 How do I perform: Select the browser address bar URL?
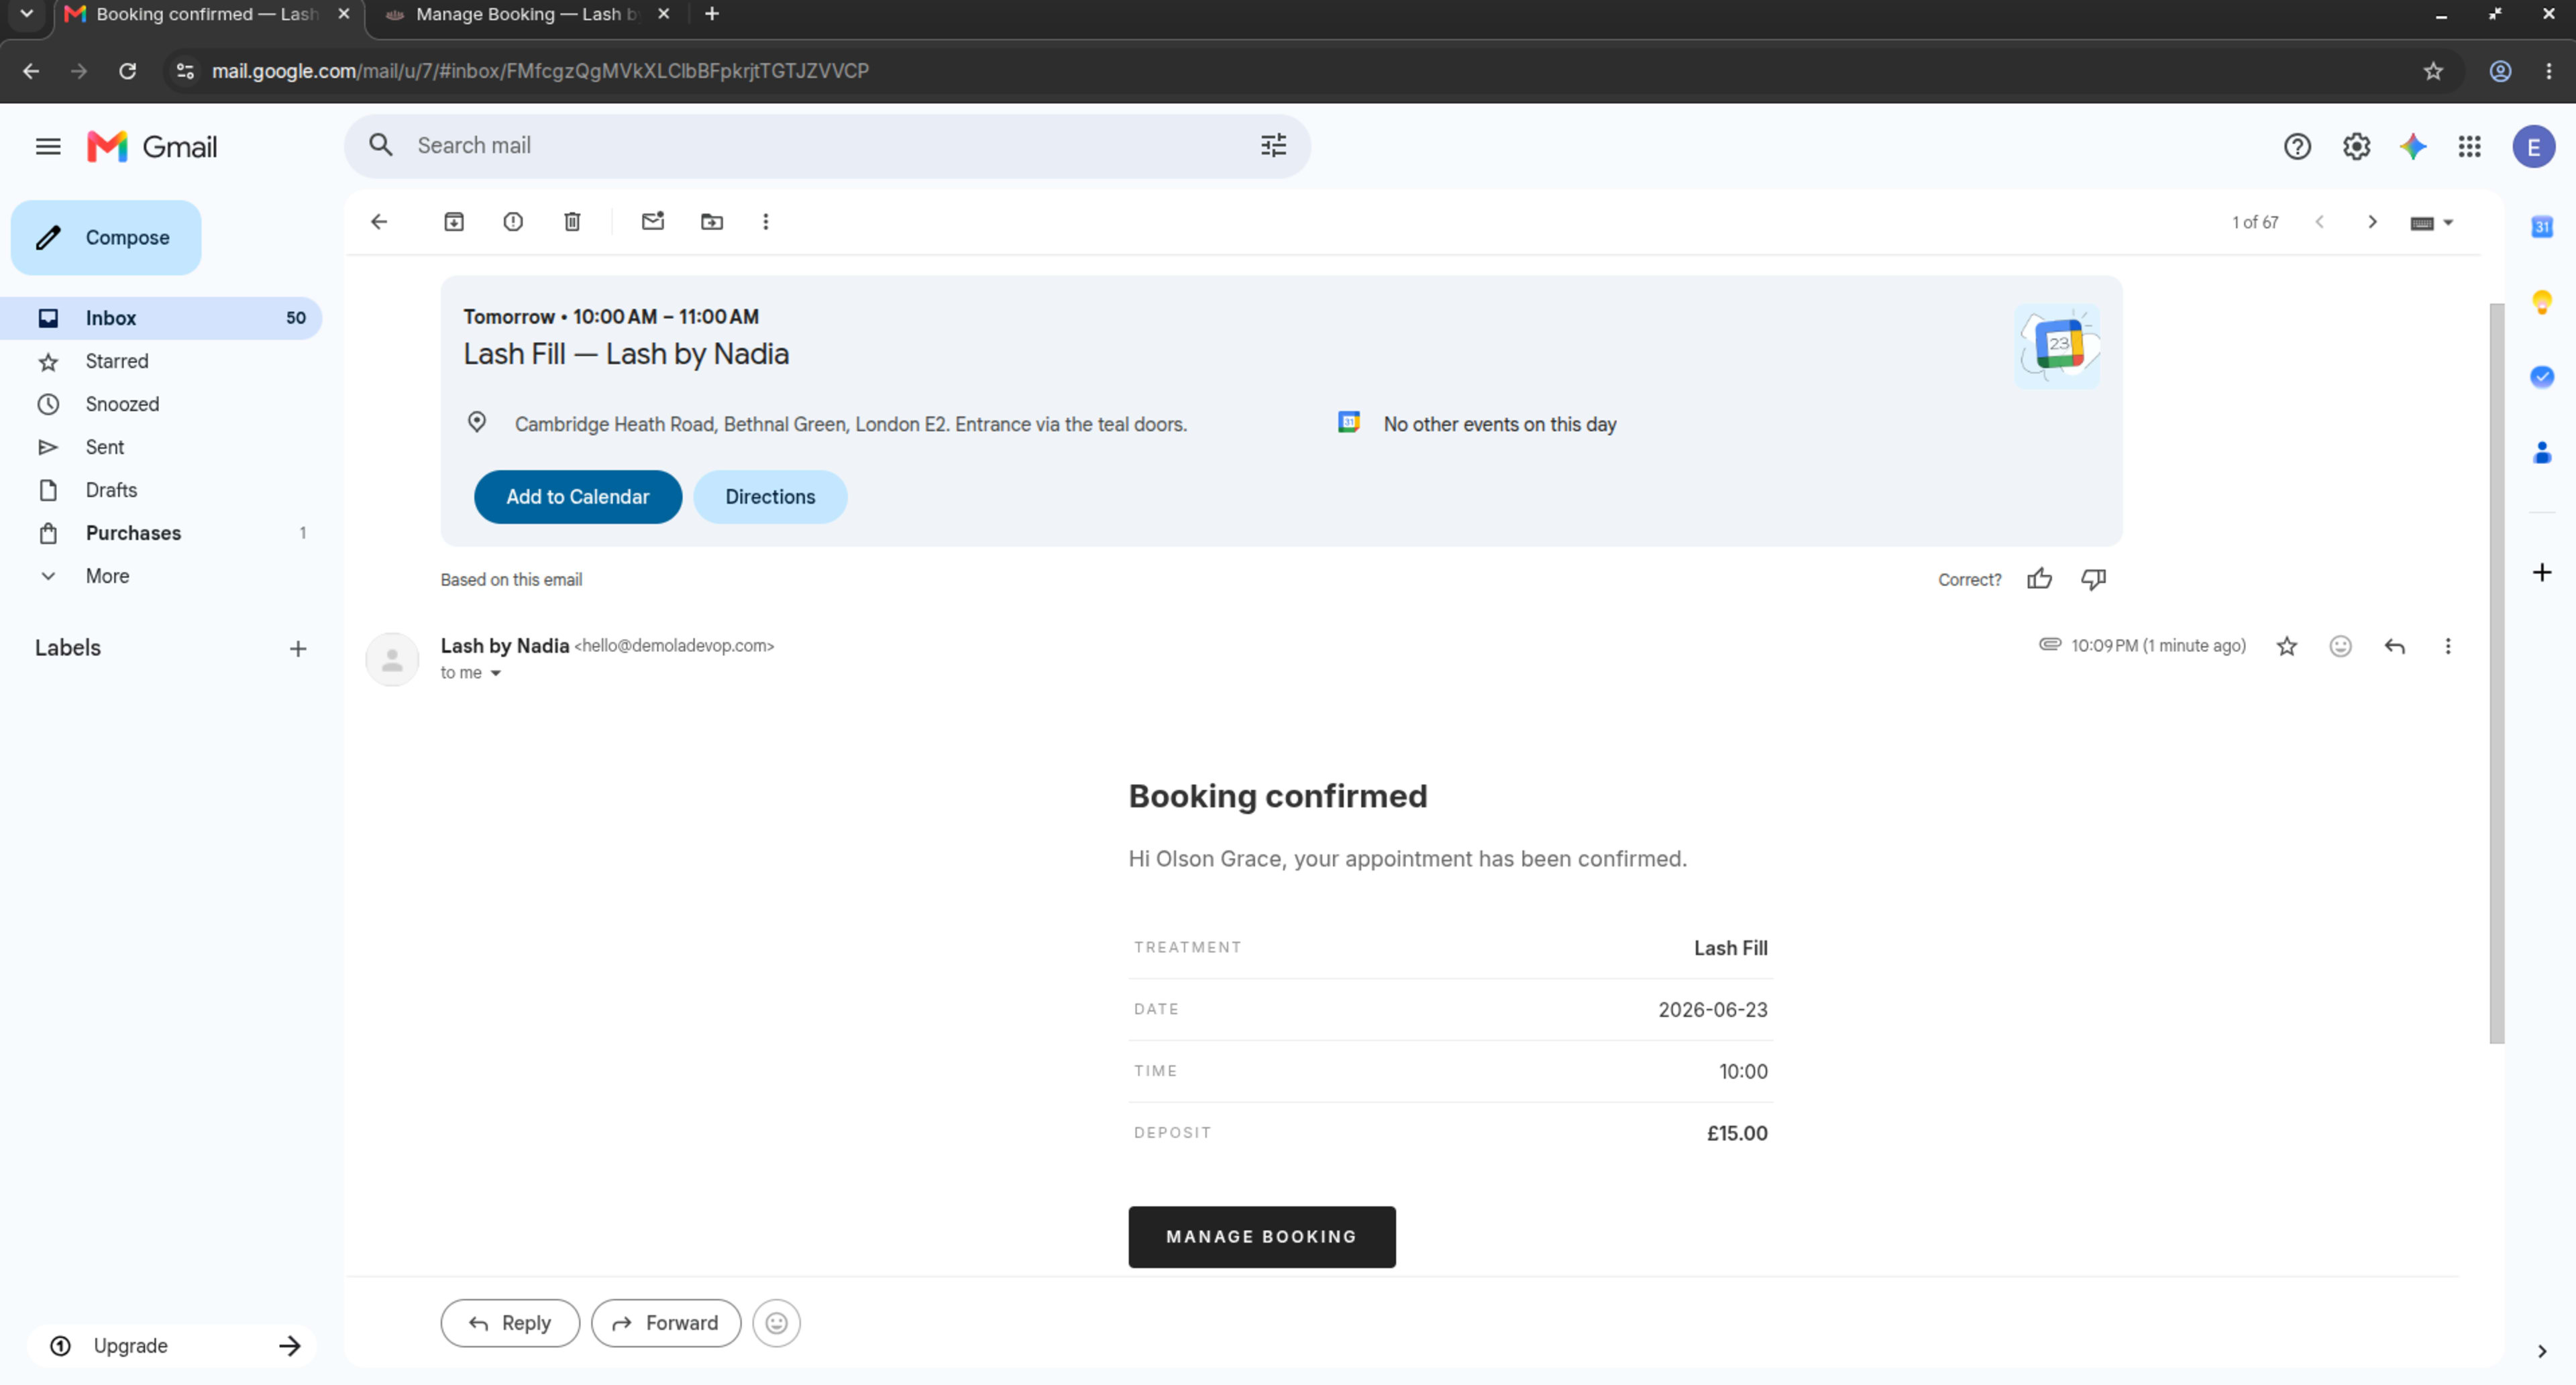pos(540,71)
